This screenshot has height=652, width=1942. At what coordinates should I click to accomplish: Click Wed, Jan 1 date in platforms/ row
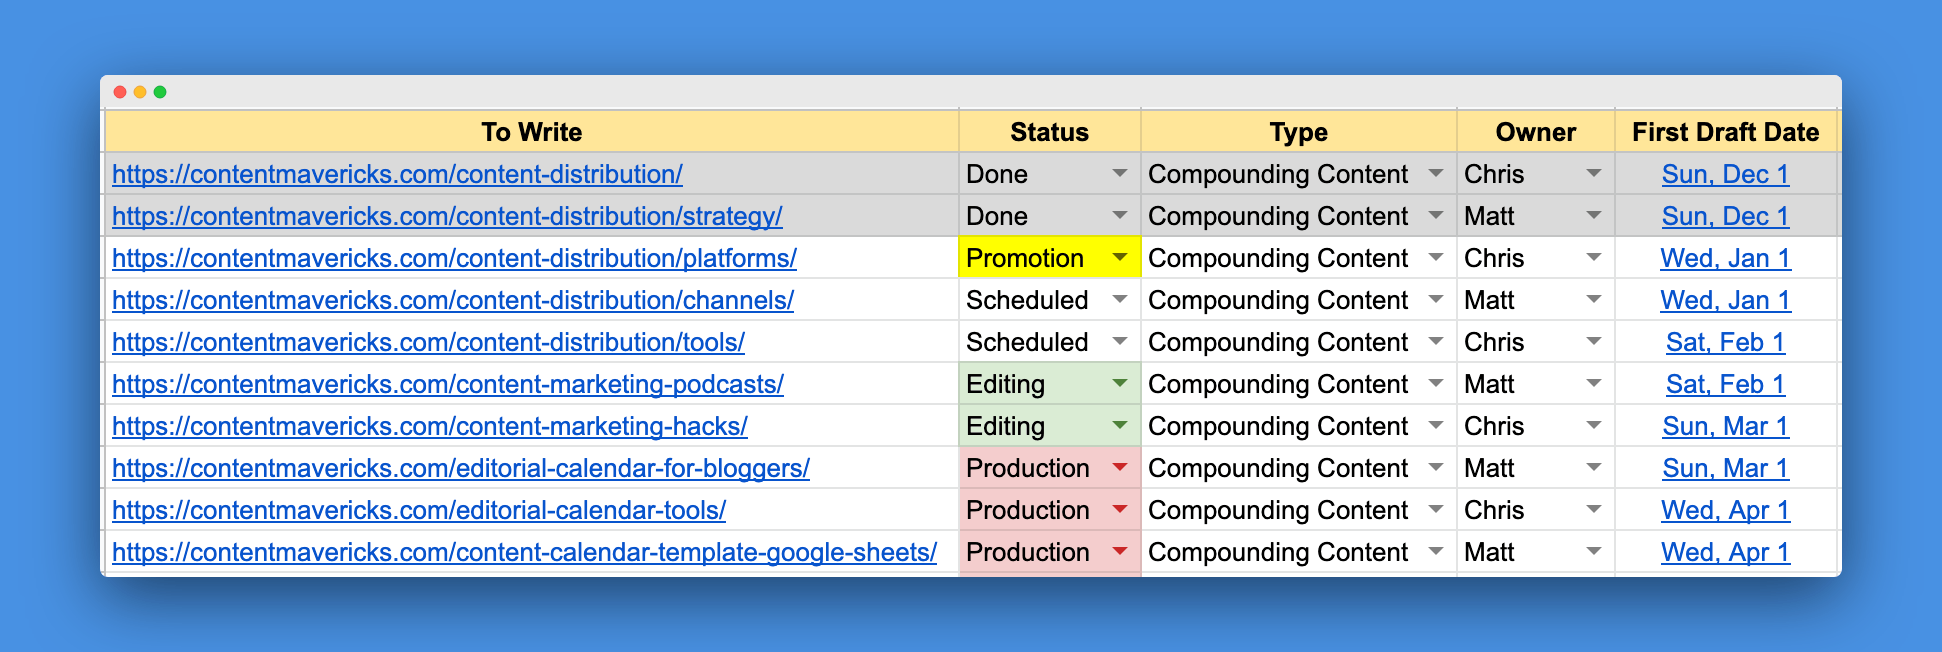(1725, 258)
